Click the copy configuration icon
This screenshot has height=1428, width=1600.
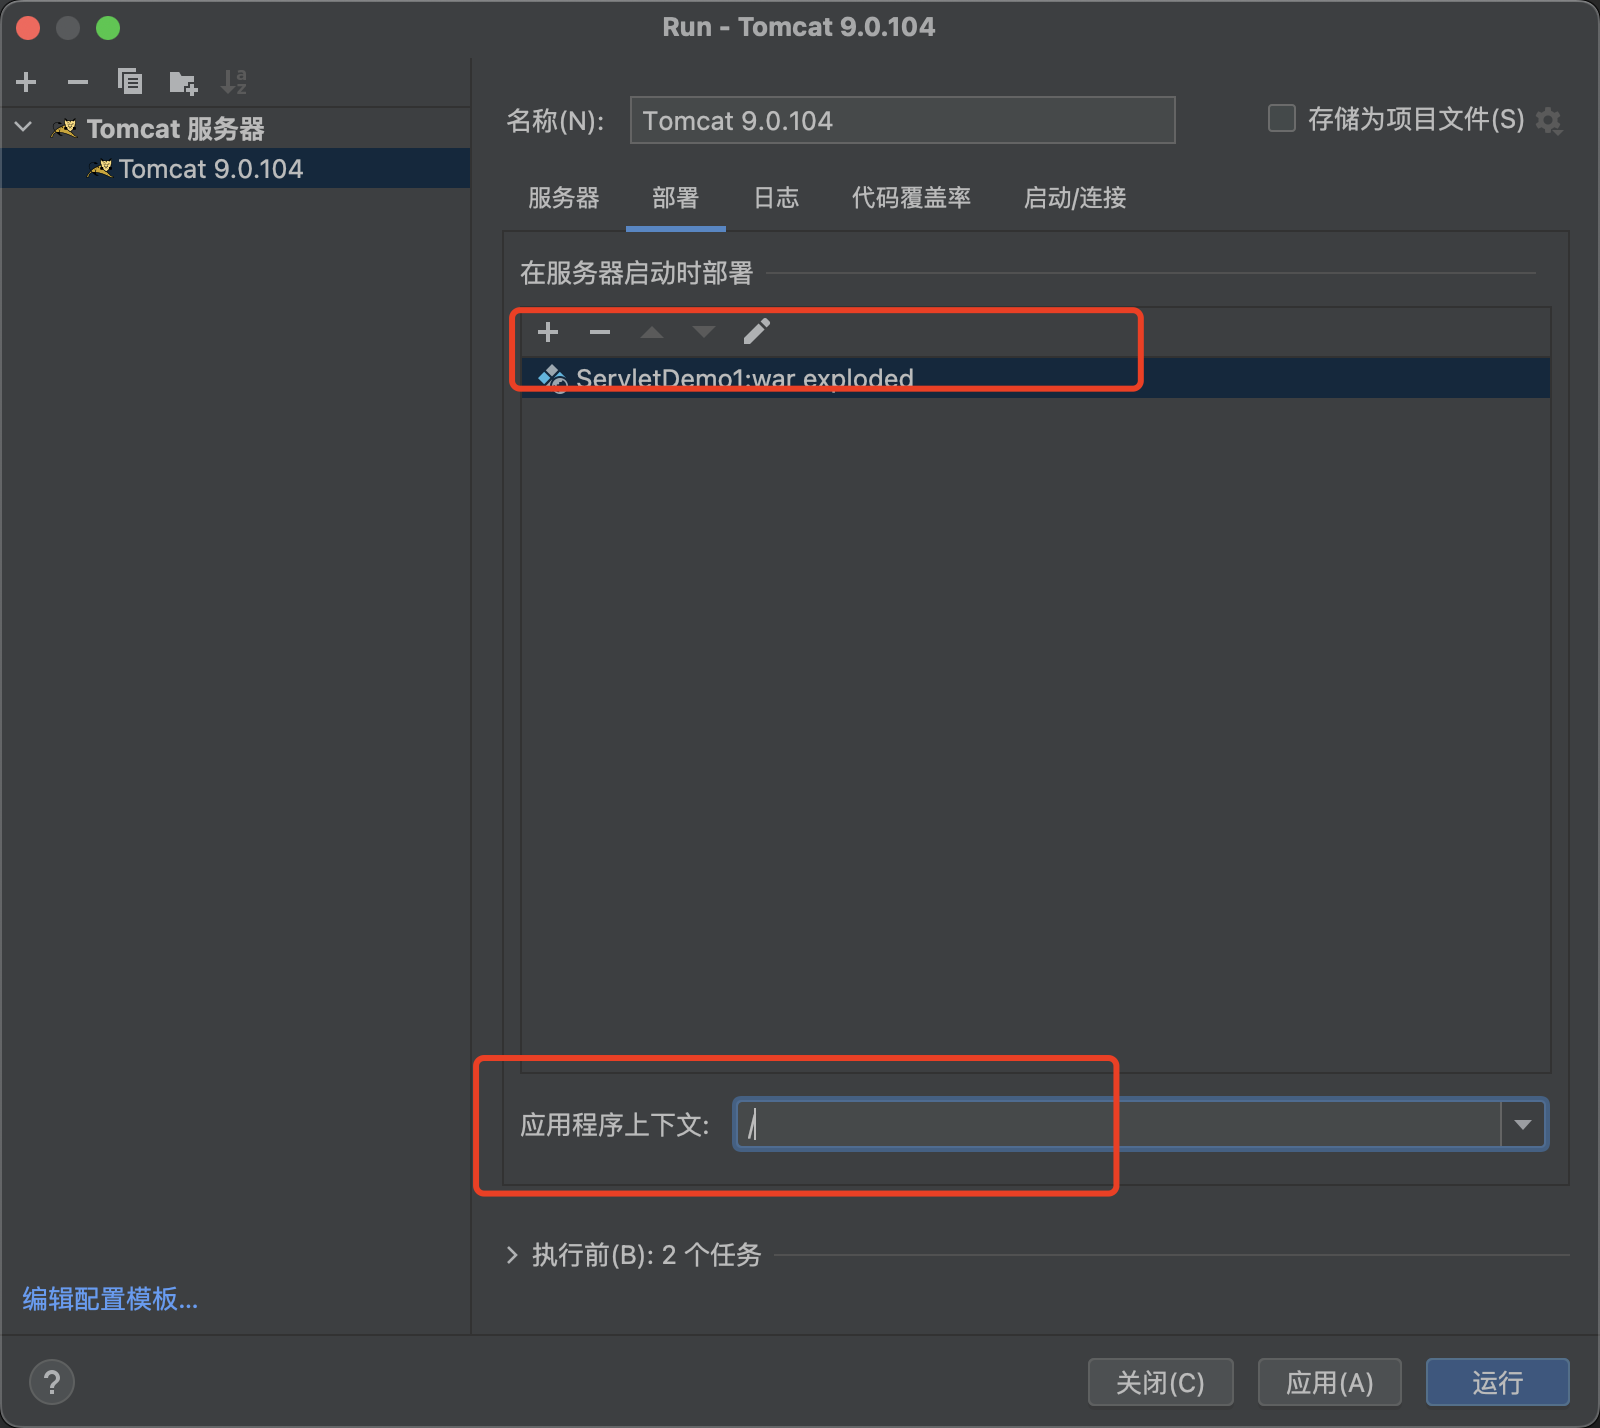pos(130,82)
